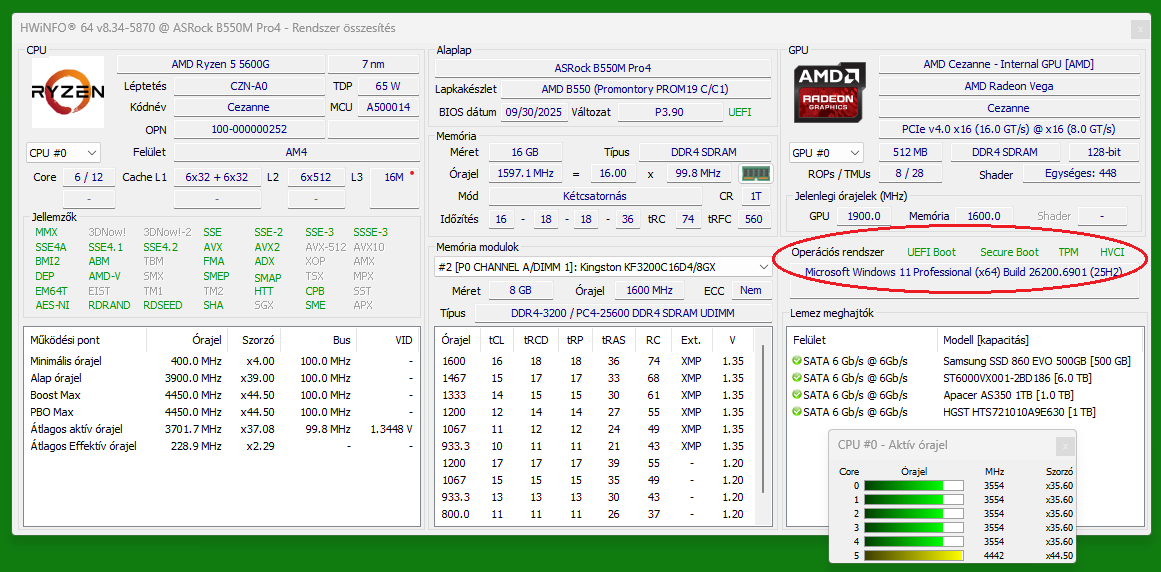Click the Secure Boot indicator
The image size is (1161, 572).
[1009, 253]
